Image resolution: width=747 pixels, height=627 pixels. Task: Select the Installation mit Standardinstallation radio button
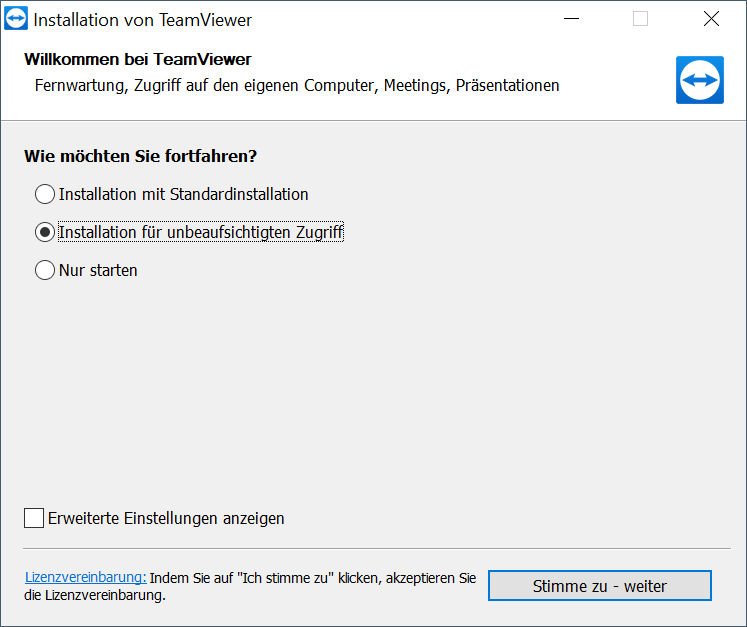pyautogui.click(x=45, y=194)
